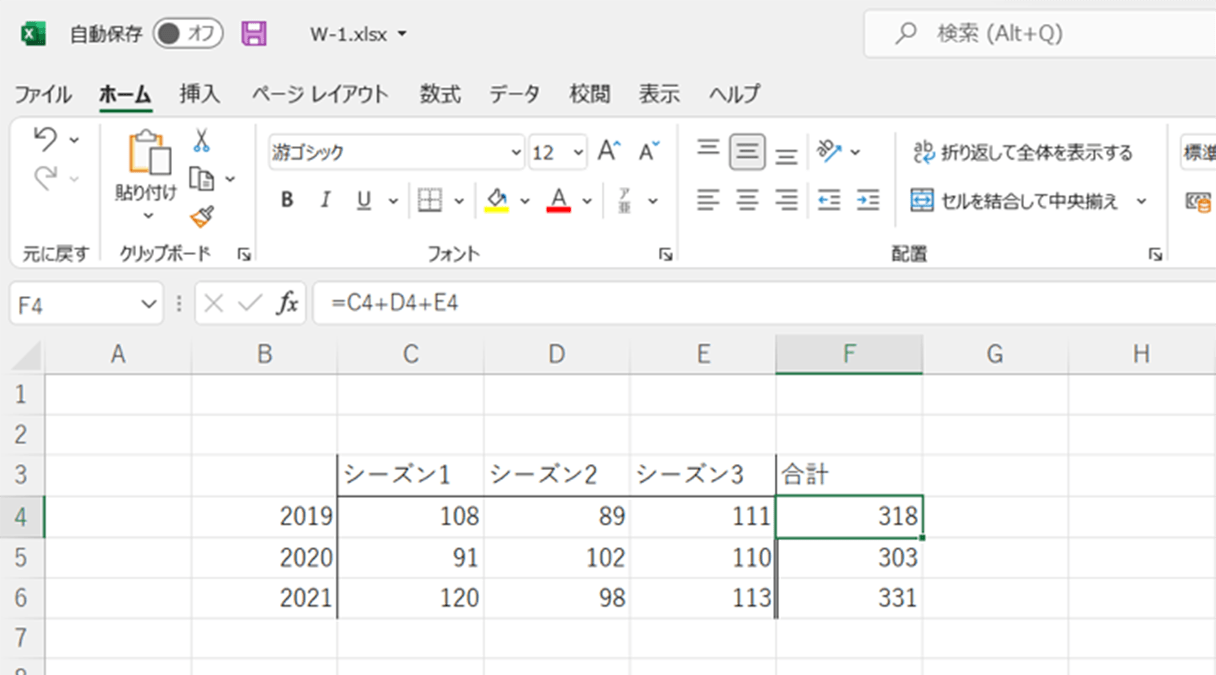Open the font group dialog launcher
Screen dimensions: 1216x675
(x=665, y=255)
